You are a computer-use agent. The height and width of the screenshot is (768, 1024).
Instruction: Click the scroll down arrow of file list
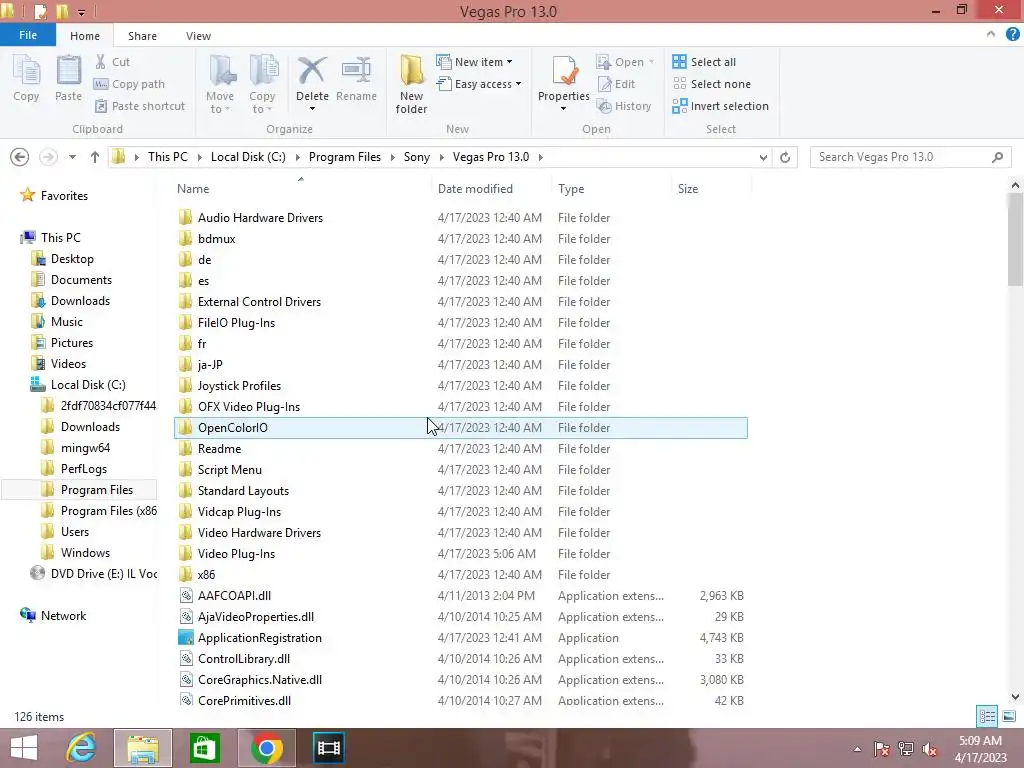[1015, 697]
